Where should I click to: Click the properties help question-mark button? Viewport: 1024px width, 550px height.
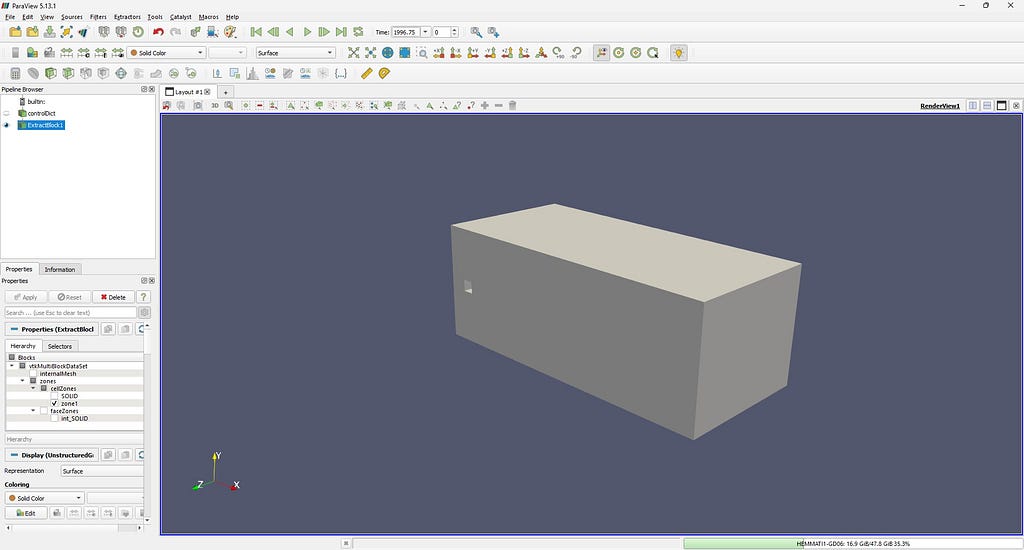(x=144, y=297)
